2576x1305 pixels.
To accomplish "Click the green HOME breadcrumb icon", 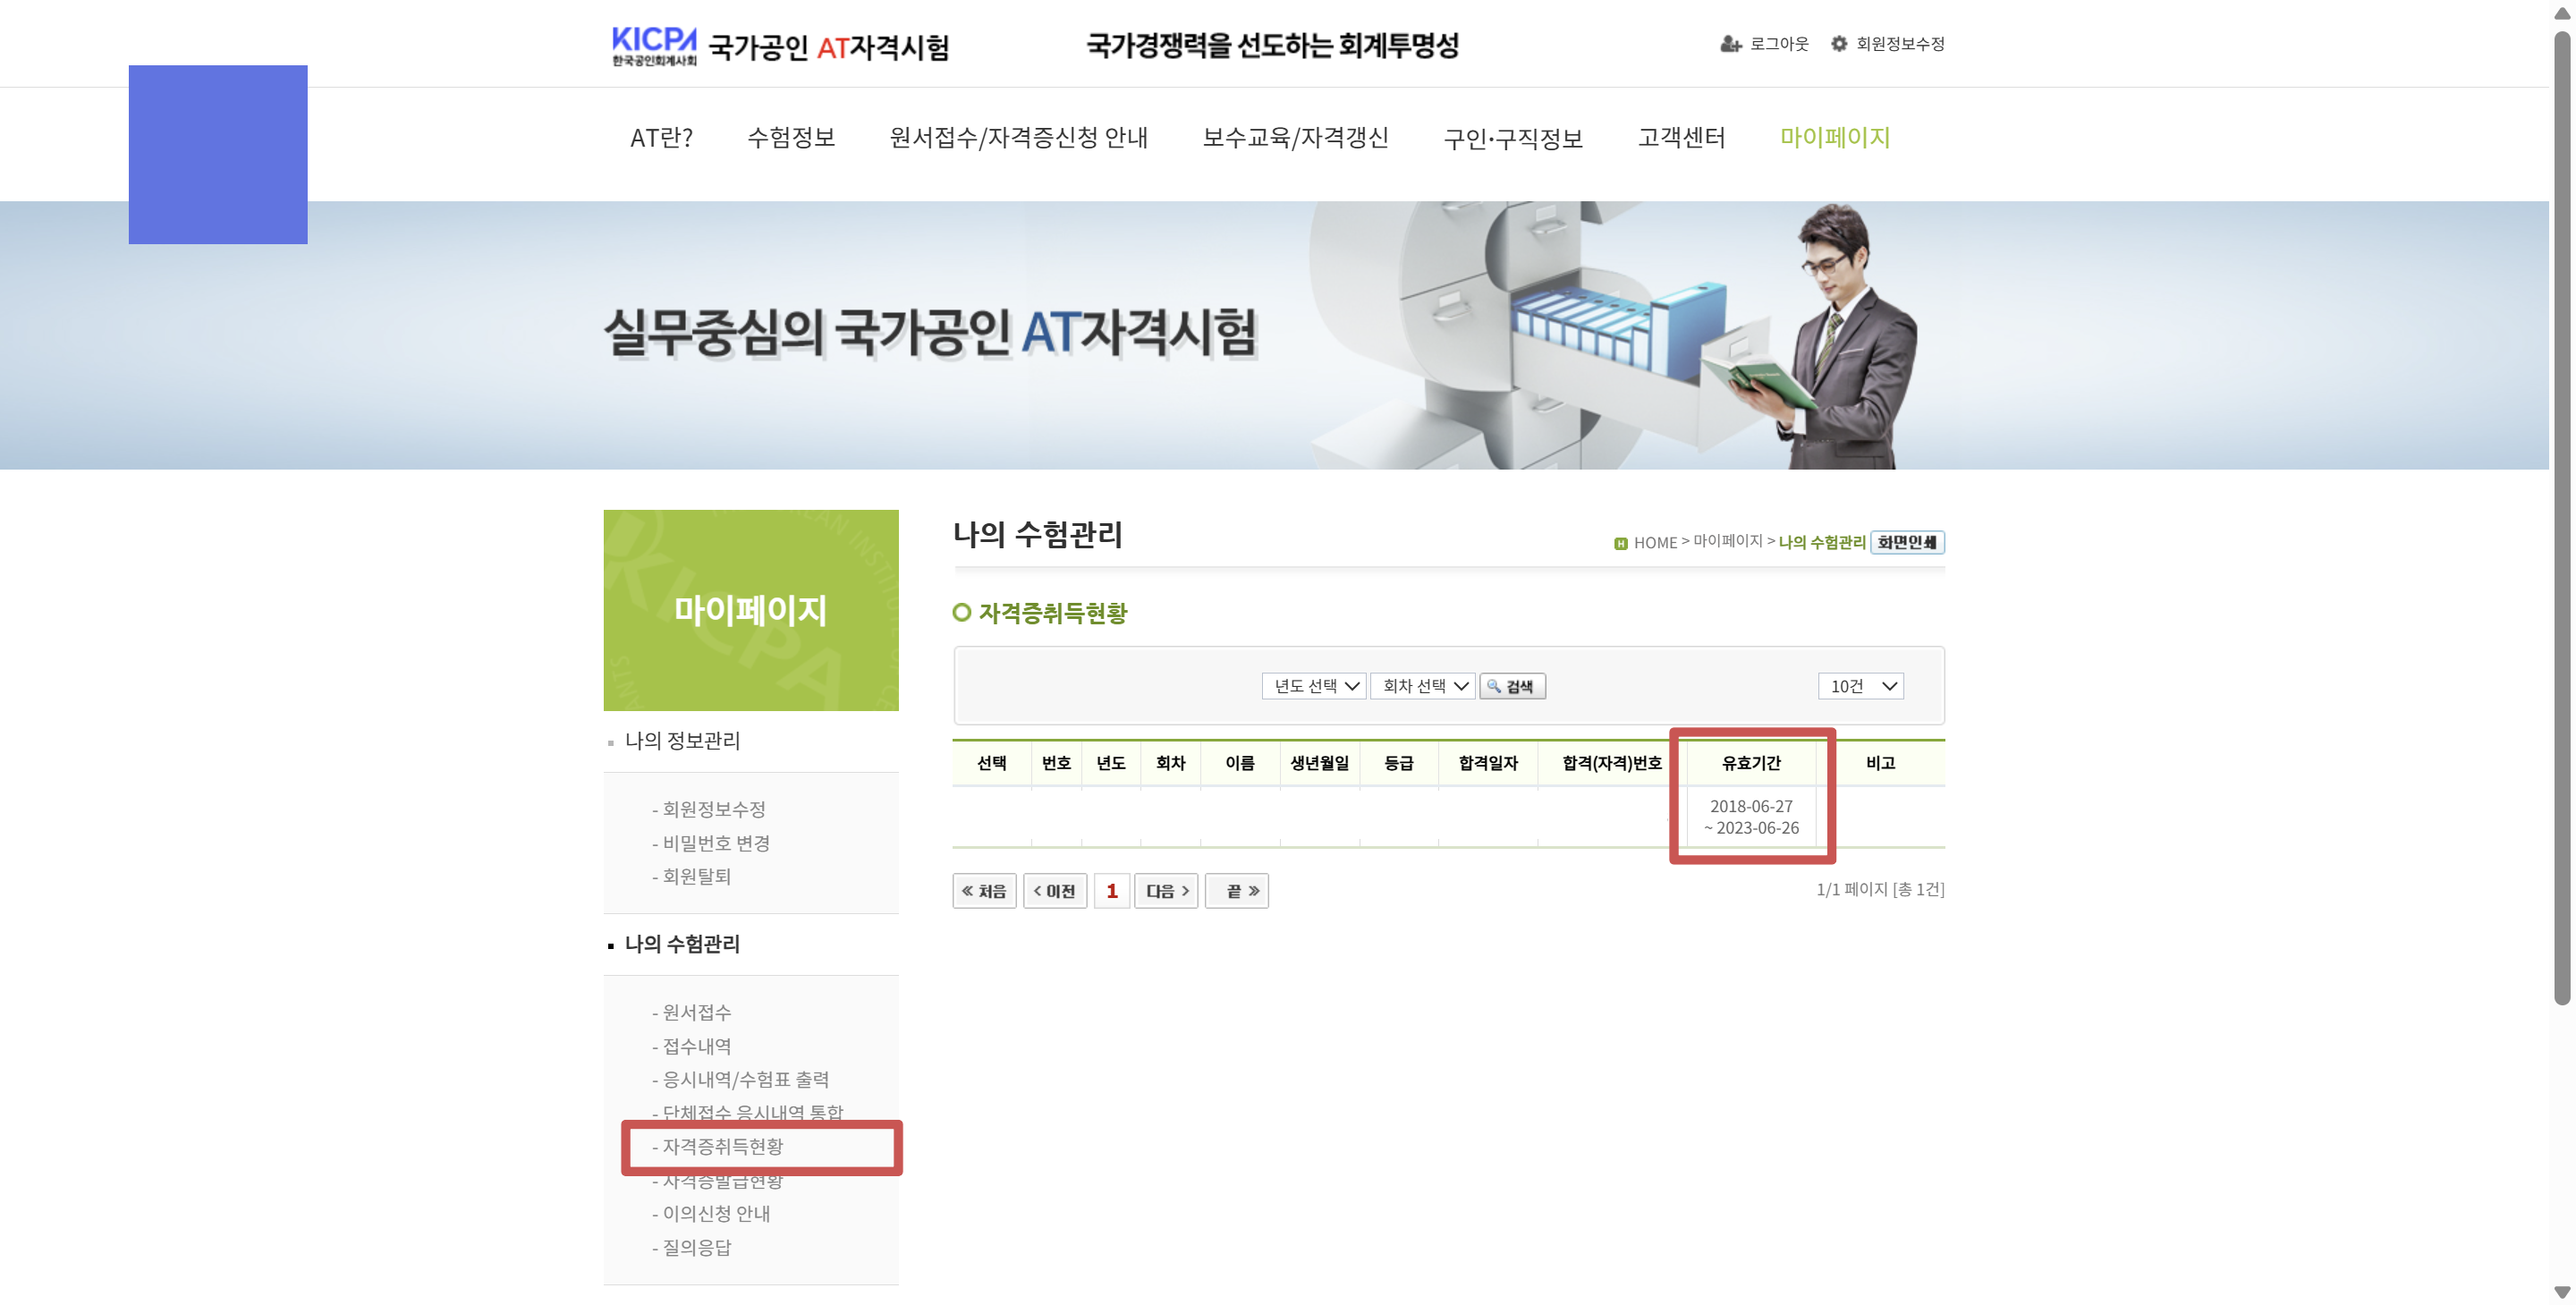I will click(1620, 543).
